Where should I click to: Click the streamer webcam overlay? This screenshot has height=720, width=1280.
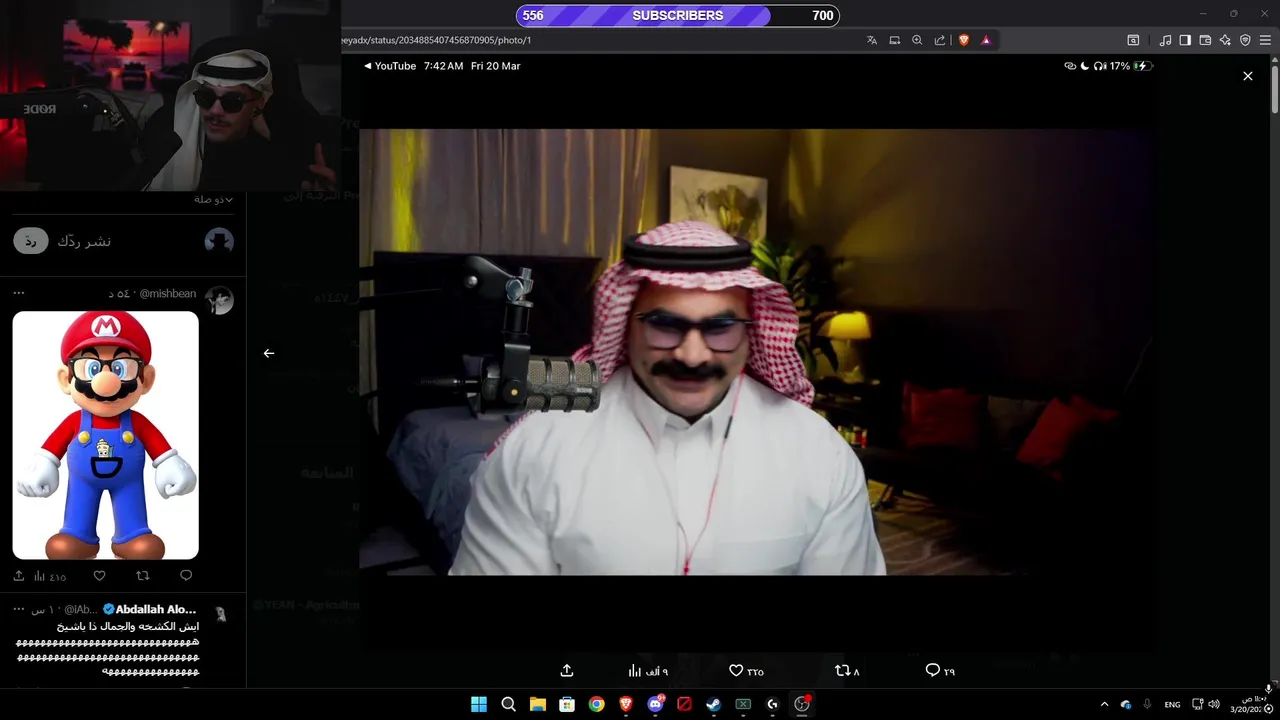click(x=170, y=95)
